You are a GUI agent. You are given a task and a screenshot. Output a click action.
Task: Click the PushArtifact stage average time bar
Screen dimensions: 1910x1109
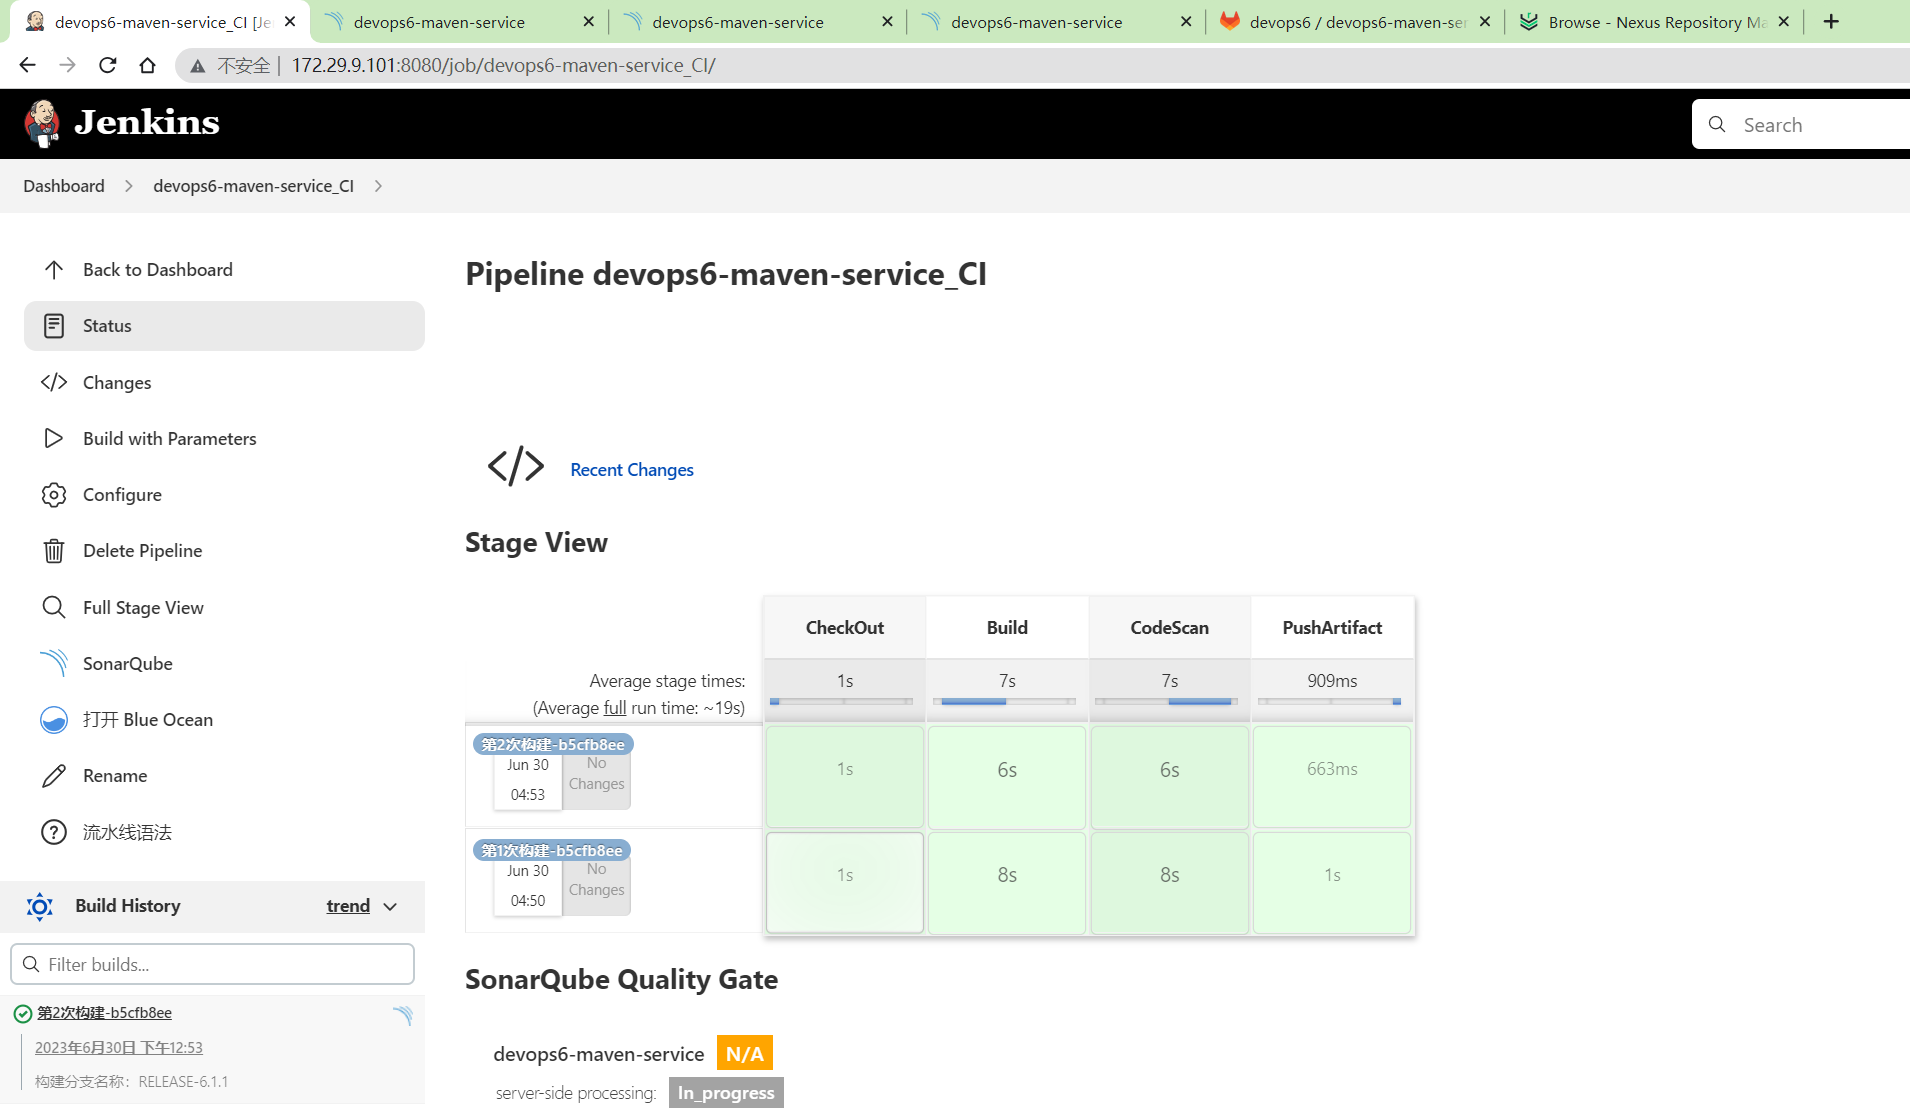tap(1330, 702)
